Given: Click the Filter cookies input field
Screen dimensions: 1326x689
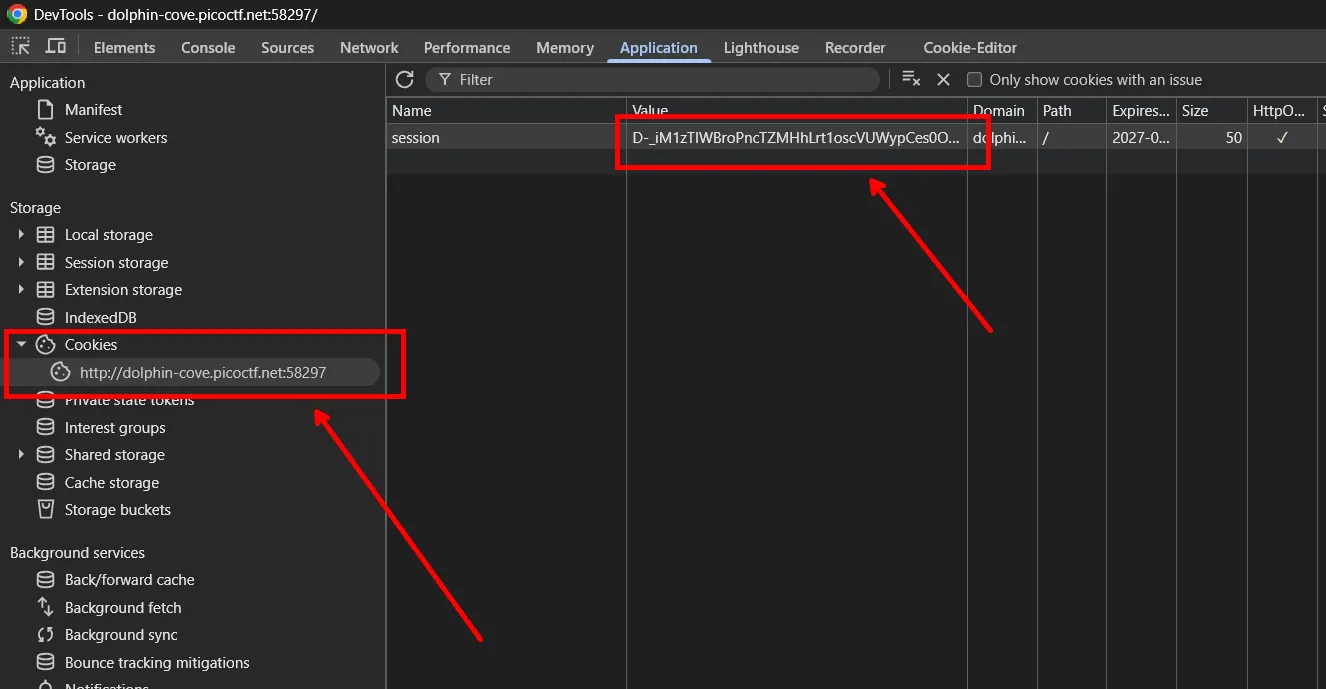Looking at the screenshot, I should (x=652, y=79).
